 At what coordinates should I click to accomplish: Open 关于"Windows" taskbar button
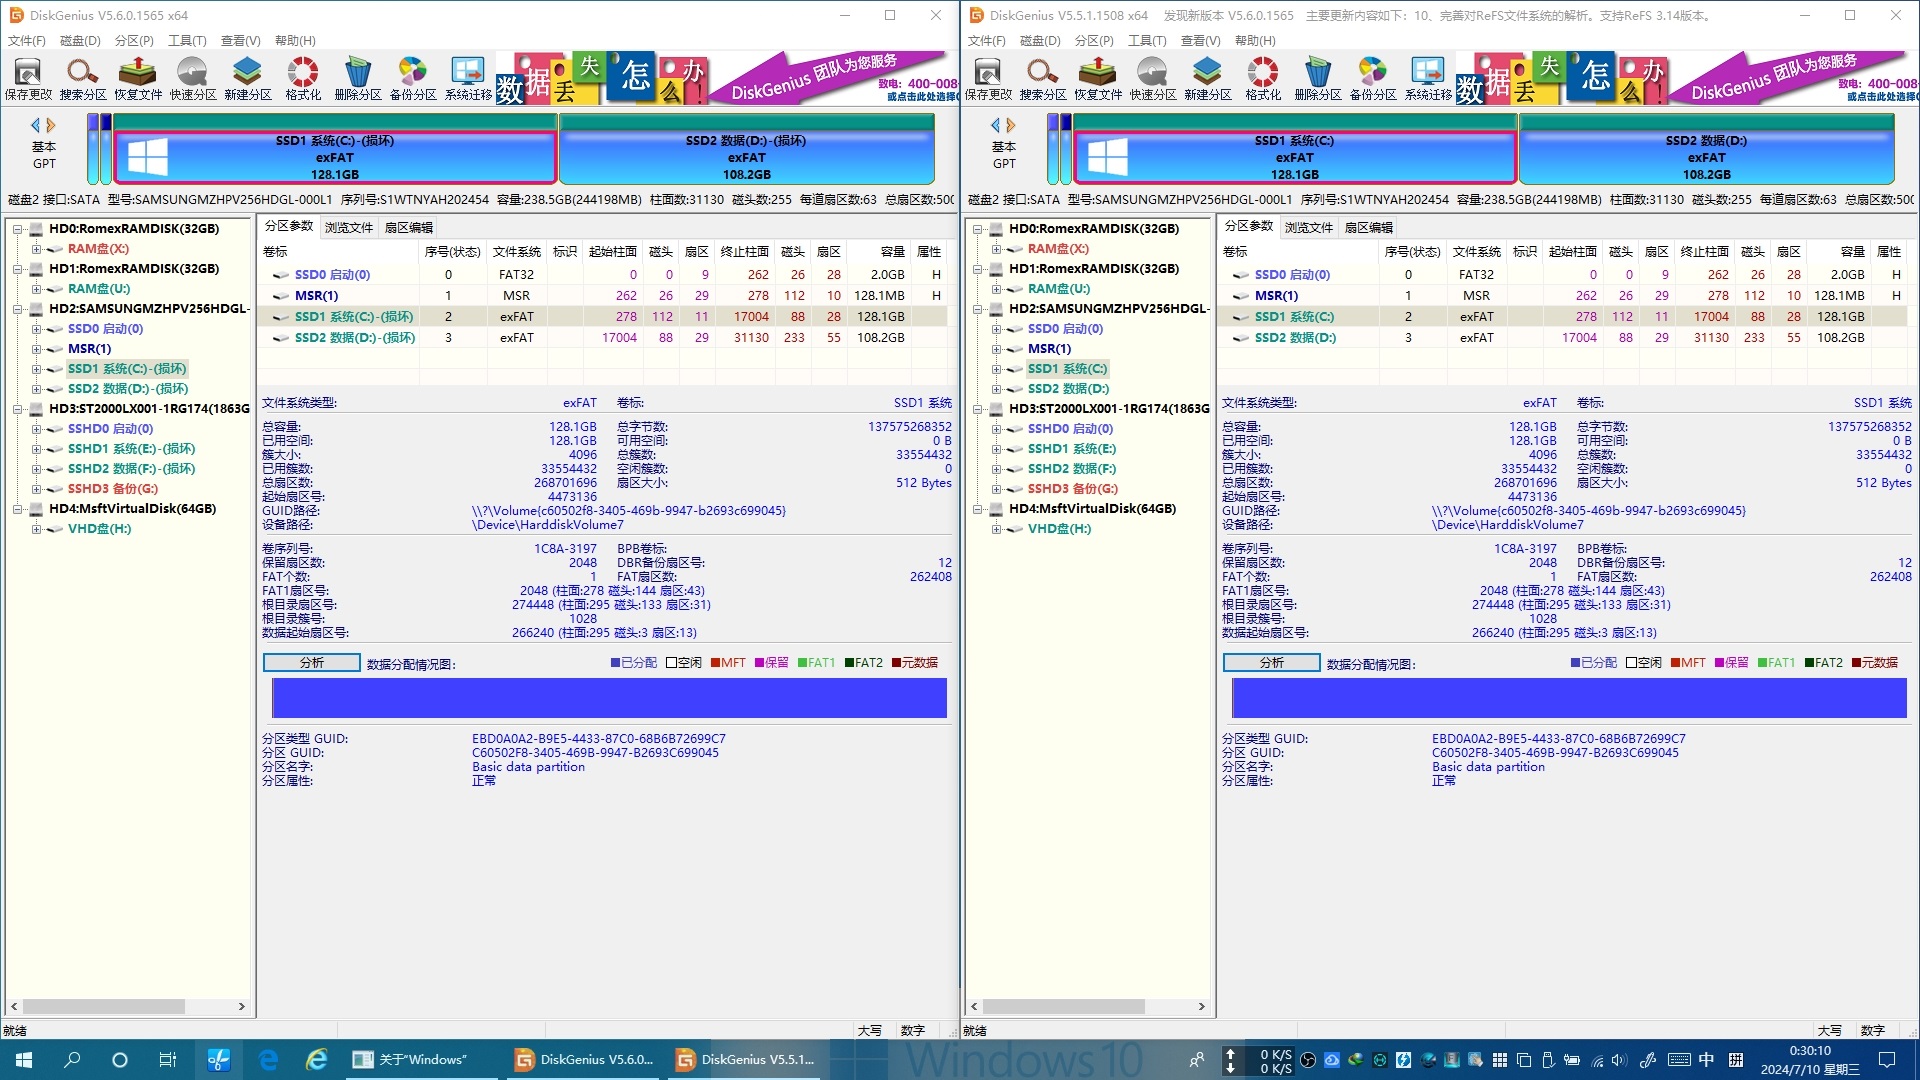click(x=423, y=1059)
